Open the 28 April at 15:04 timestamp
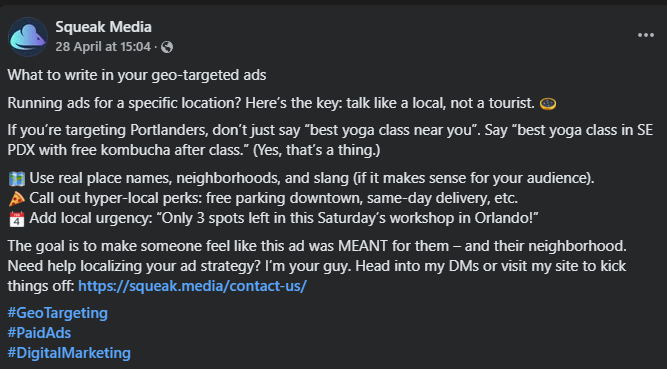This screenshot has height=369, width=667. (x=103, y=46)
